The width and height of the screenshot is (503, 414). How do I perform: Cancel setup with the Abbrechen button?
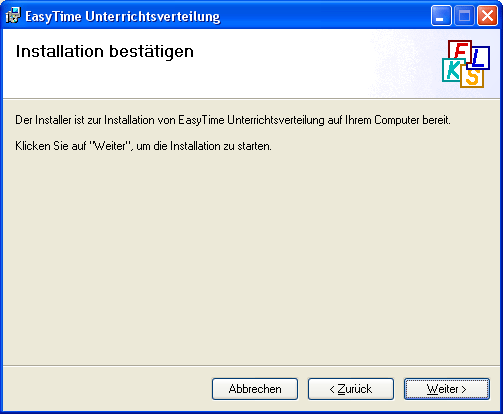coord(255,389)
